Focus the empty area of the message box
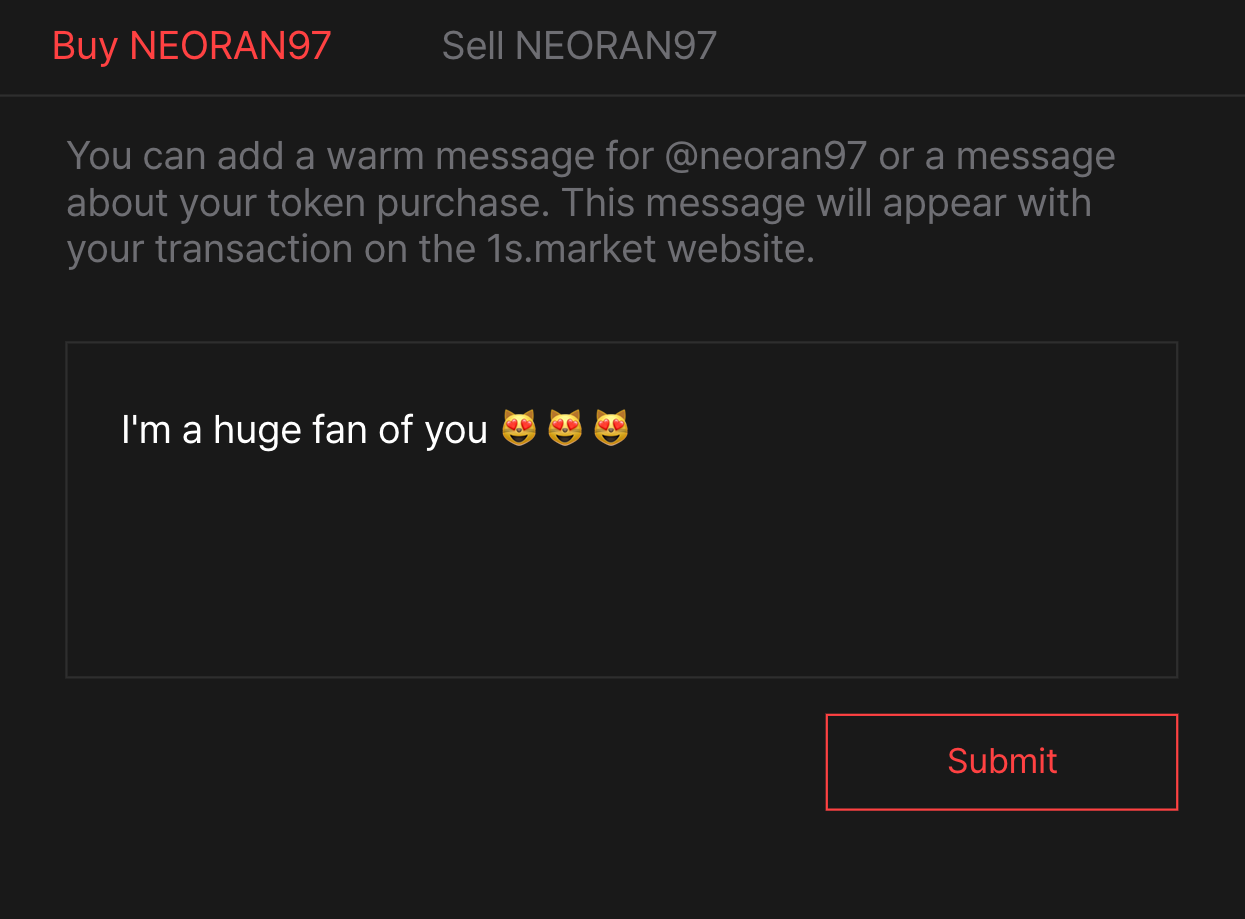Image resolution: width=1245 pixels, height=919 pixels. 621,560
